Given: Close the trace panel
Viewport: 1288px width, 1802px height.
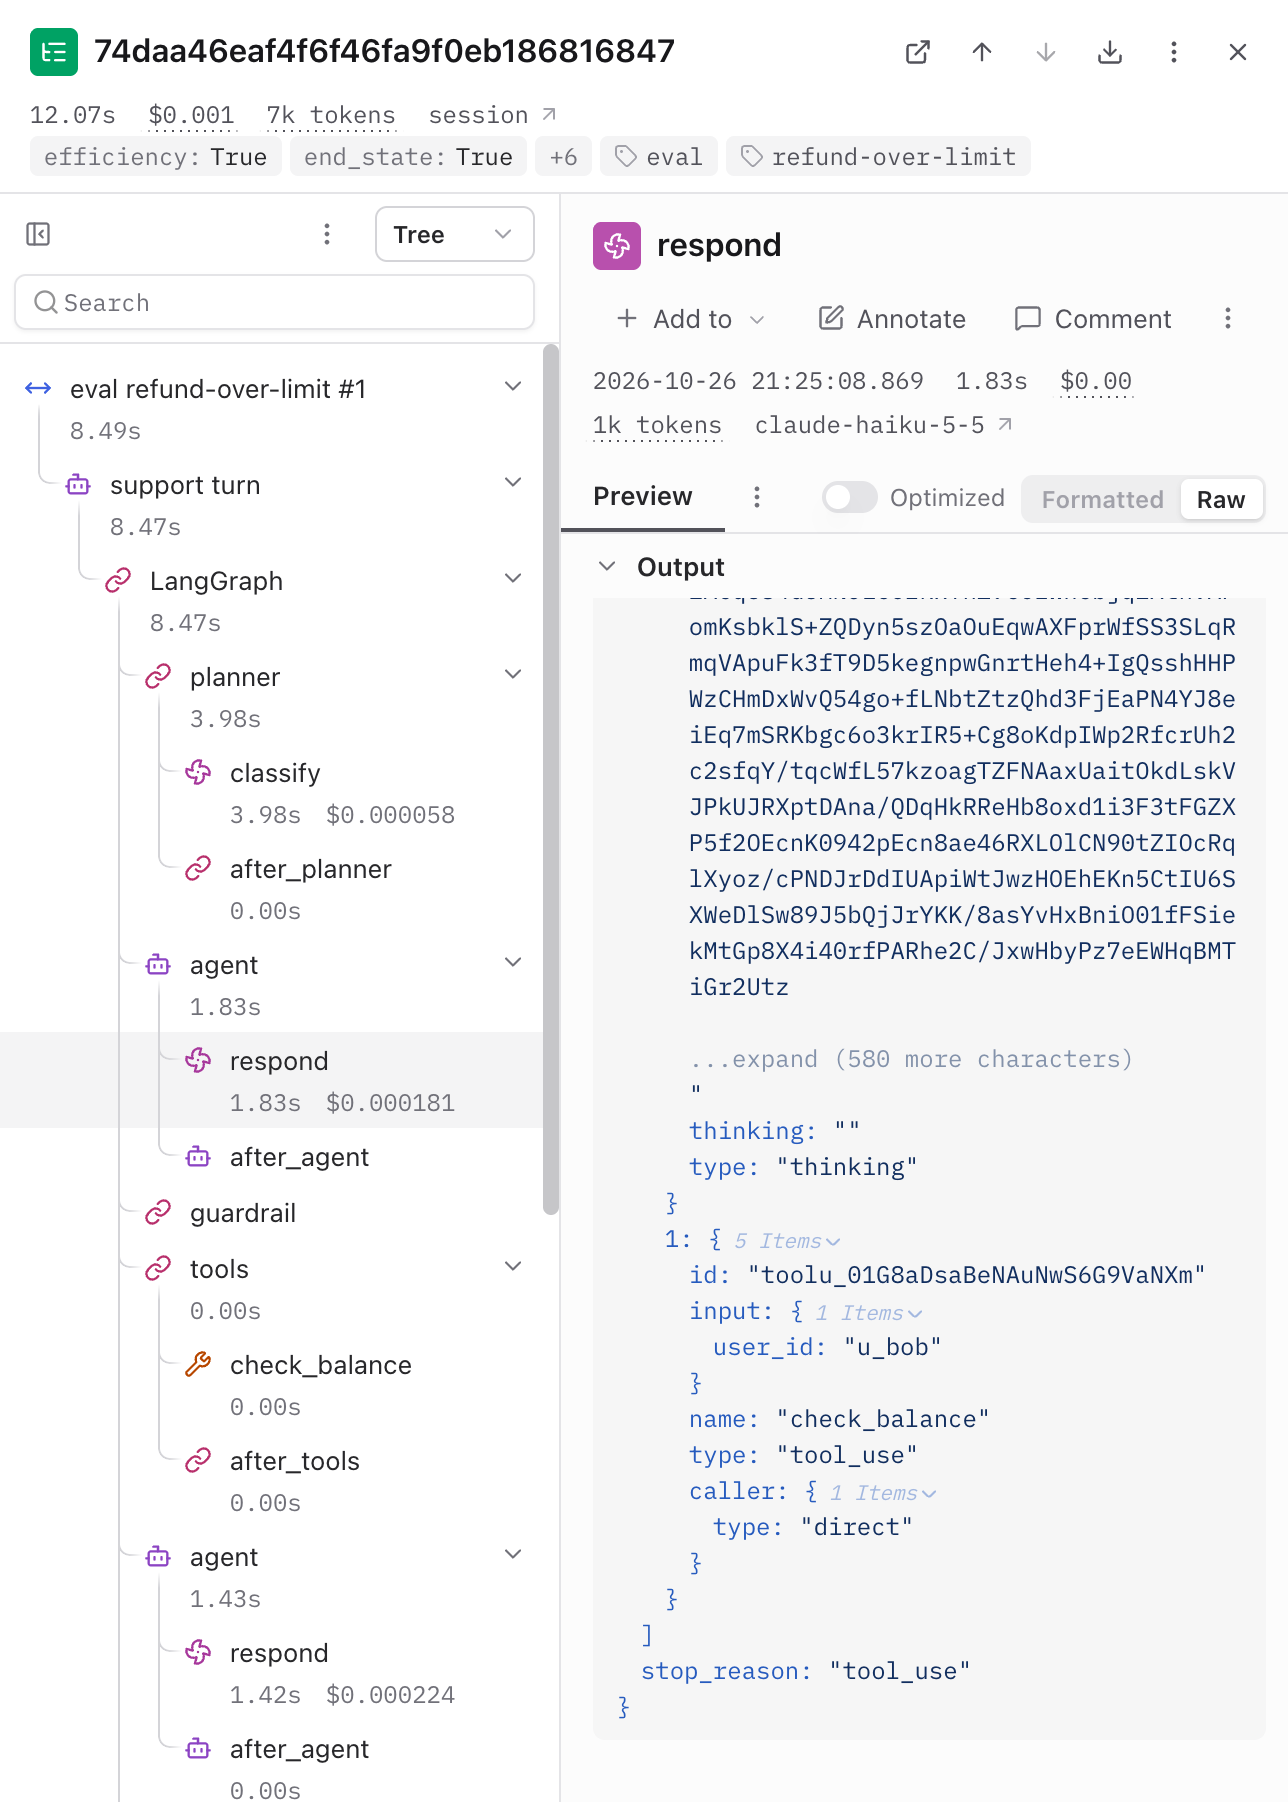Looking at the screenshot, I should point(1238,52).
